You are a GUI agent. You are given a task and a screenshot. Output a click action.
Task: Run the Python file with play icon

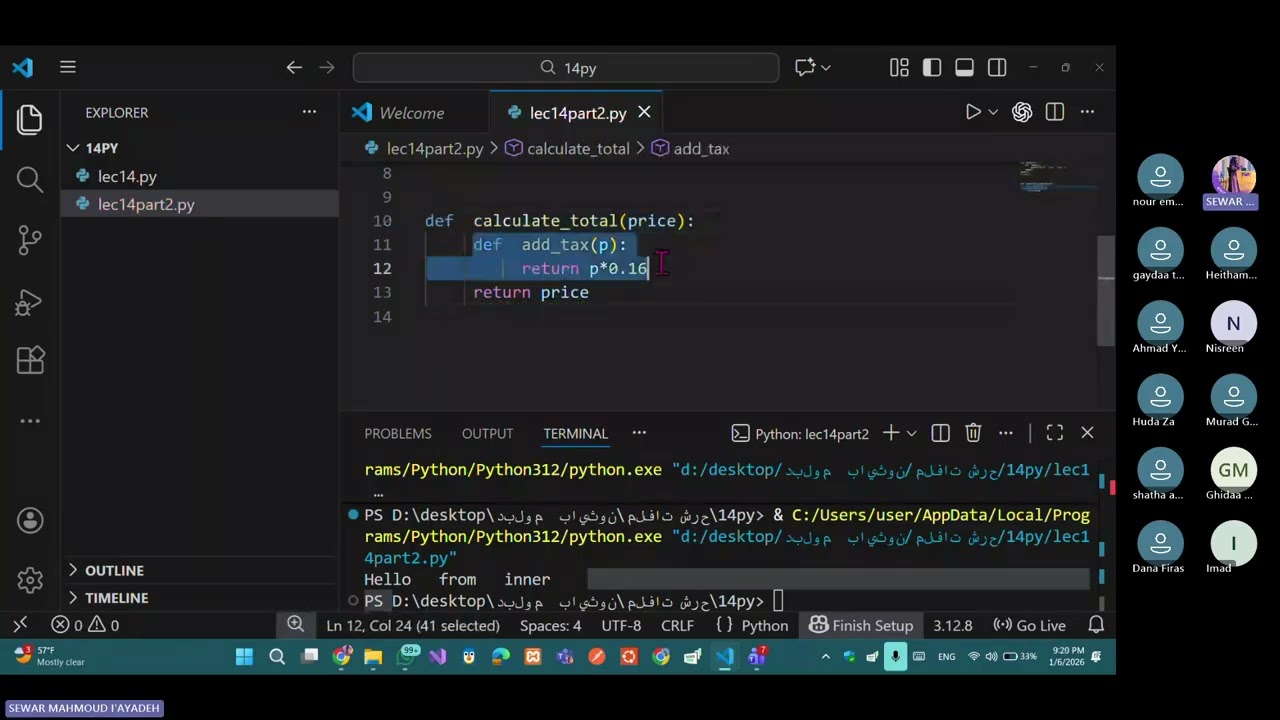pos(973,112)
